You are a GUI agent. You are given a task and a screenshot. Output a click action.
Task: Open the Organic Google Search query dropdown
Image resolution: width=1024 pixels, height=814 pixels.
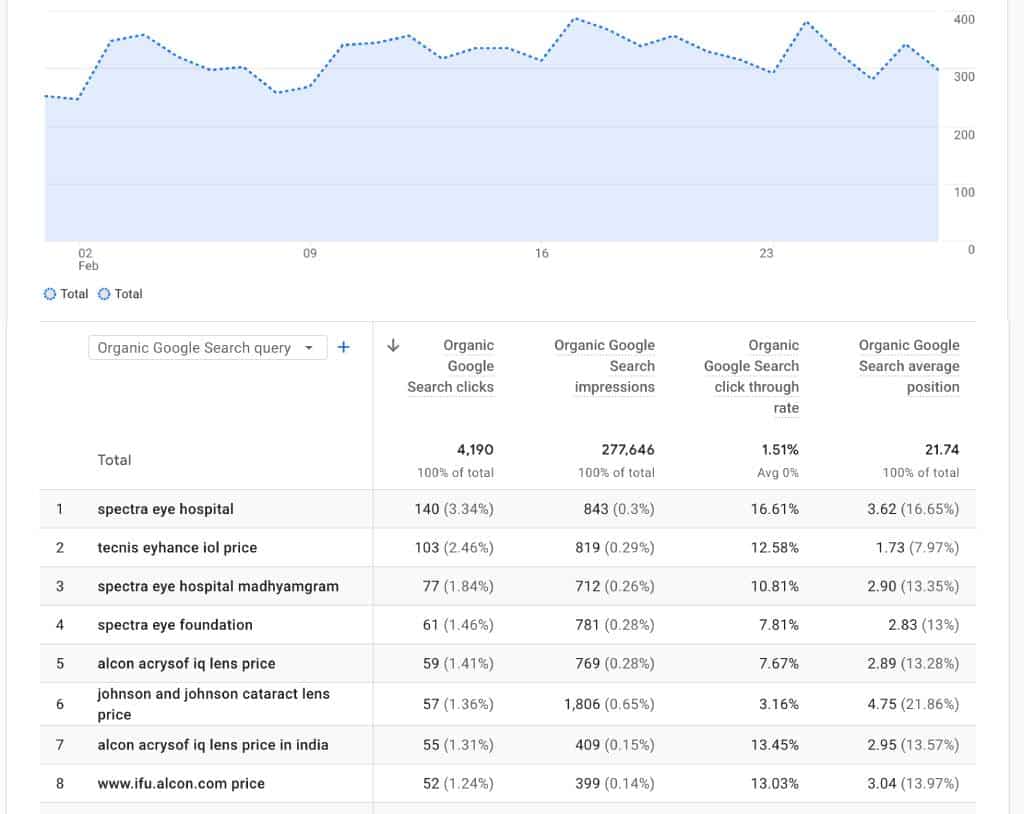click(208, 348)
